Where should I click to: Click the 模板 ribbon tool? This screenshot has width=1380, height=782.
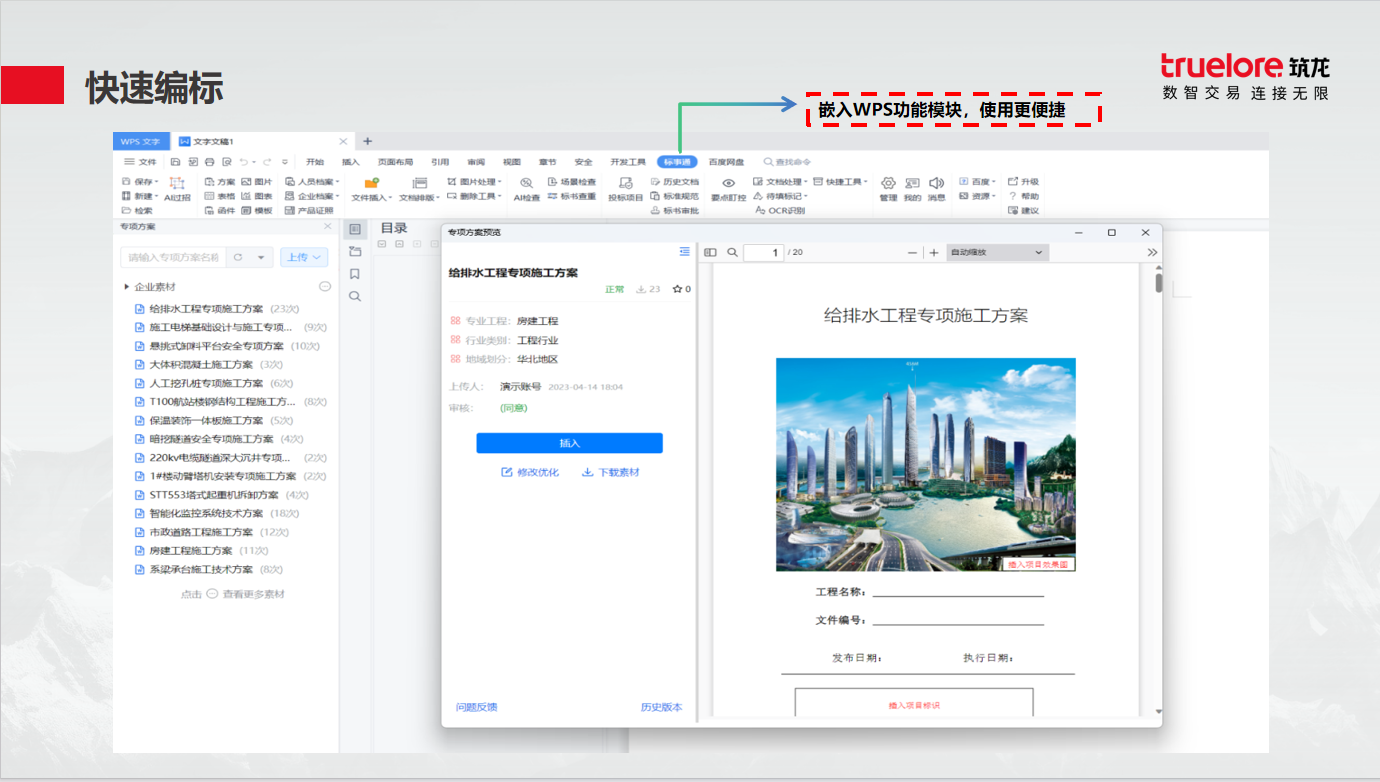tap(257, 210)
